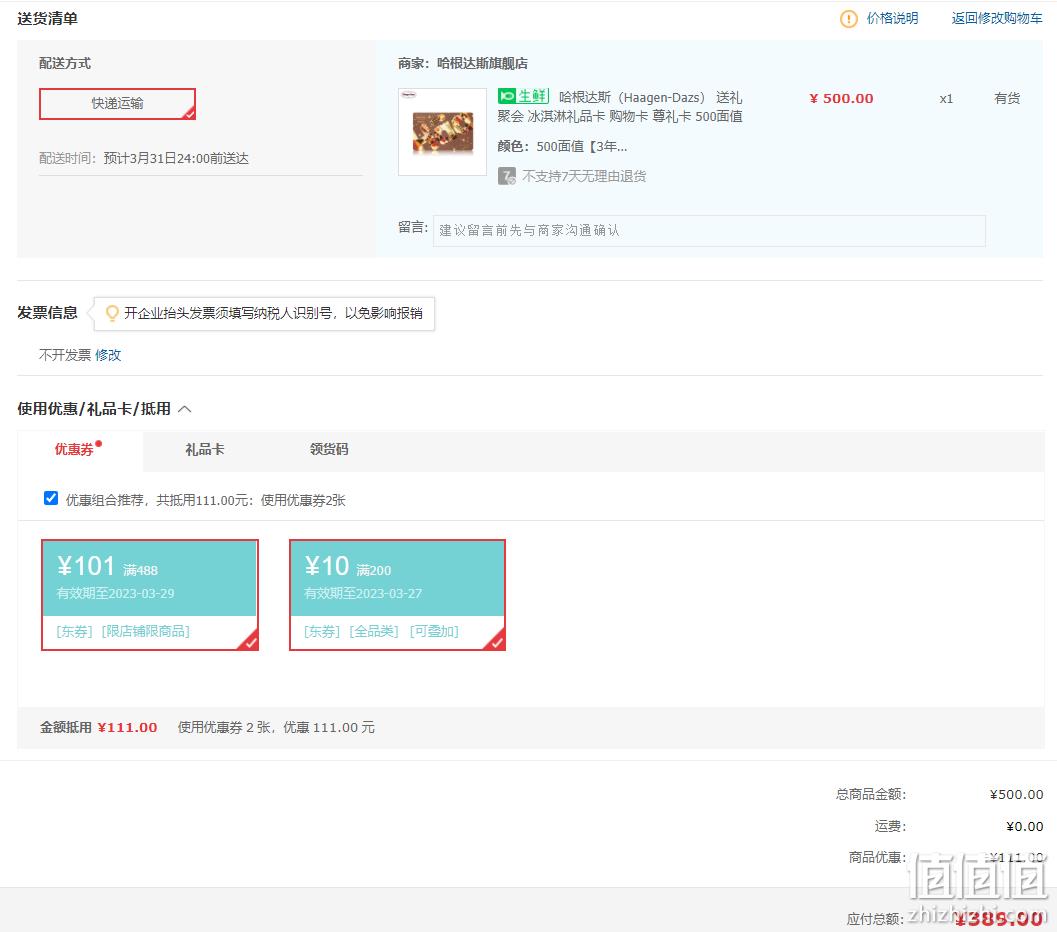
Task: Click the 发票信息 heading
Action: click(47, 313)
